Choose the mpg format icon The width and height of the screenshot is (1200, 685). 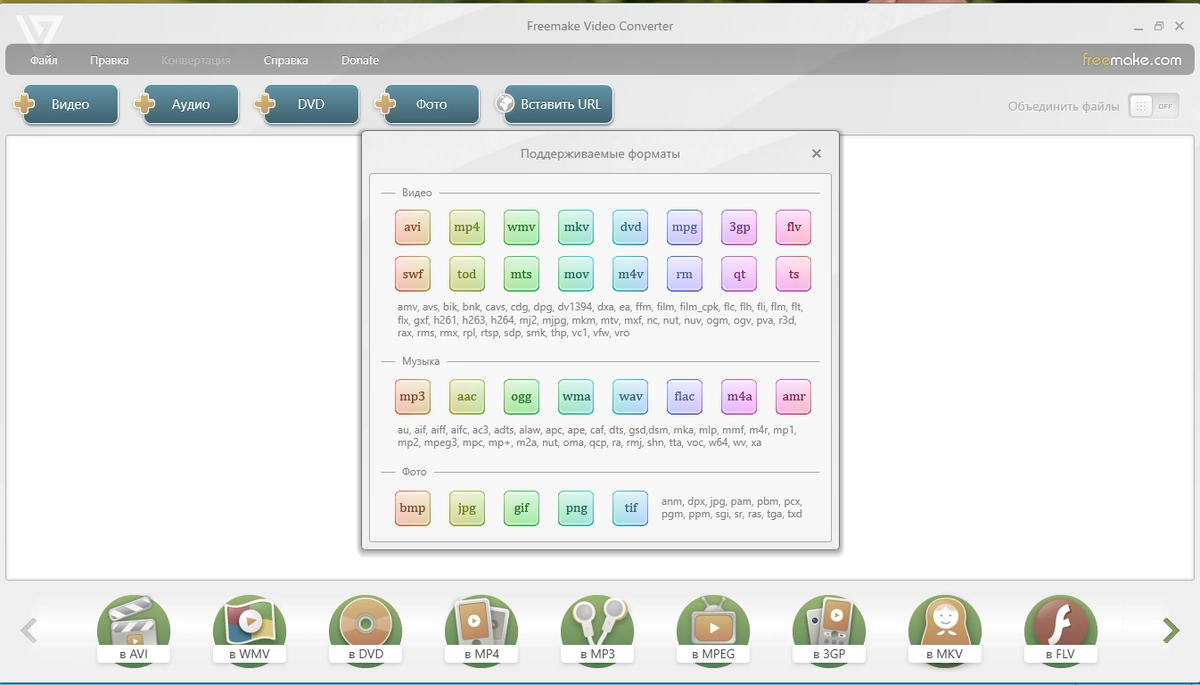coord(685,227)
